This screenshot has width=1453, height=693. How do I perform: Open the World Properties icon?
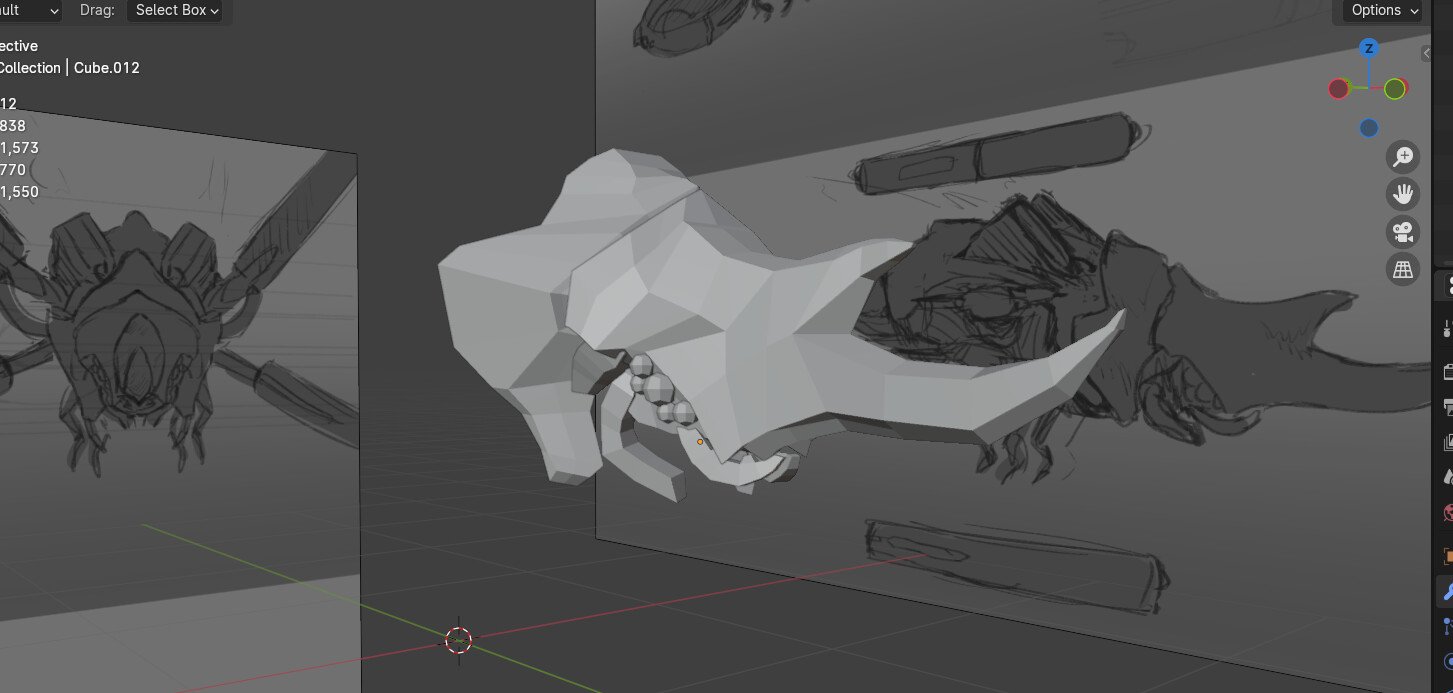(1444, 510)
